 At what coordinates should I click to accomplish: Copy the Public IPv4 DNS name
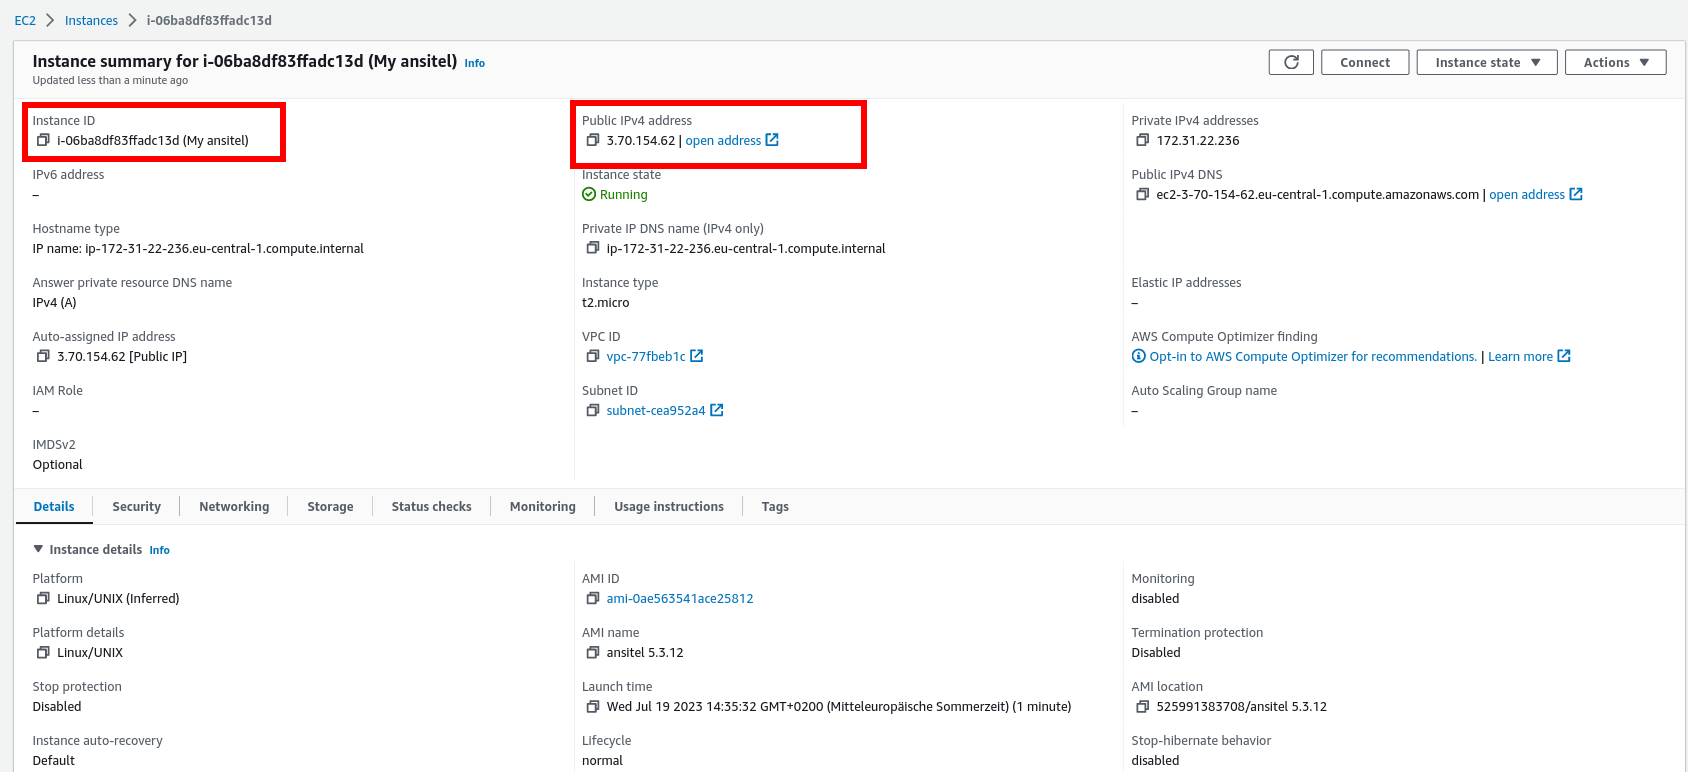tap(1142, 195)
